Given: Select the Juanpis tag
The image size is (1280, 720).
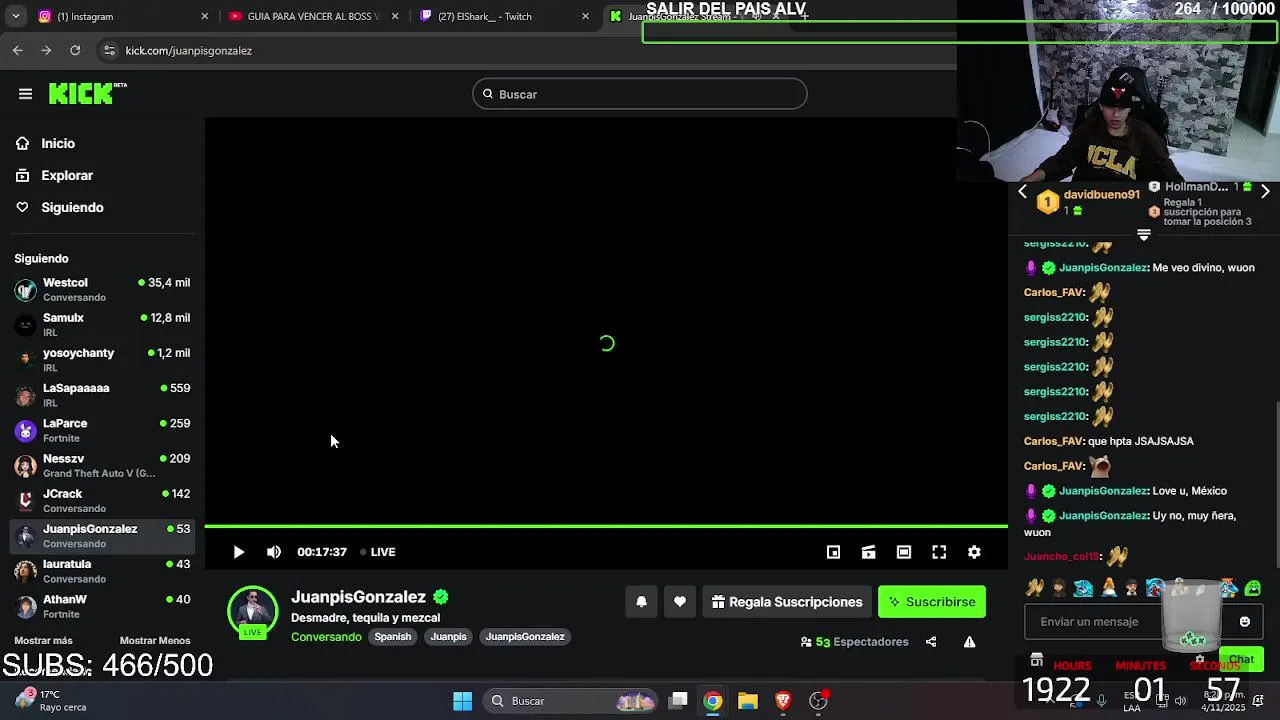Looking at the screenshot, I should click(448, 637).
